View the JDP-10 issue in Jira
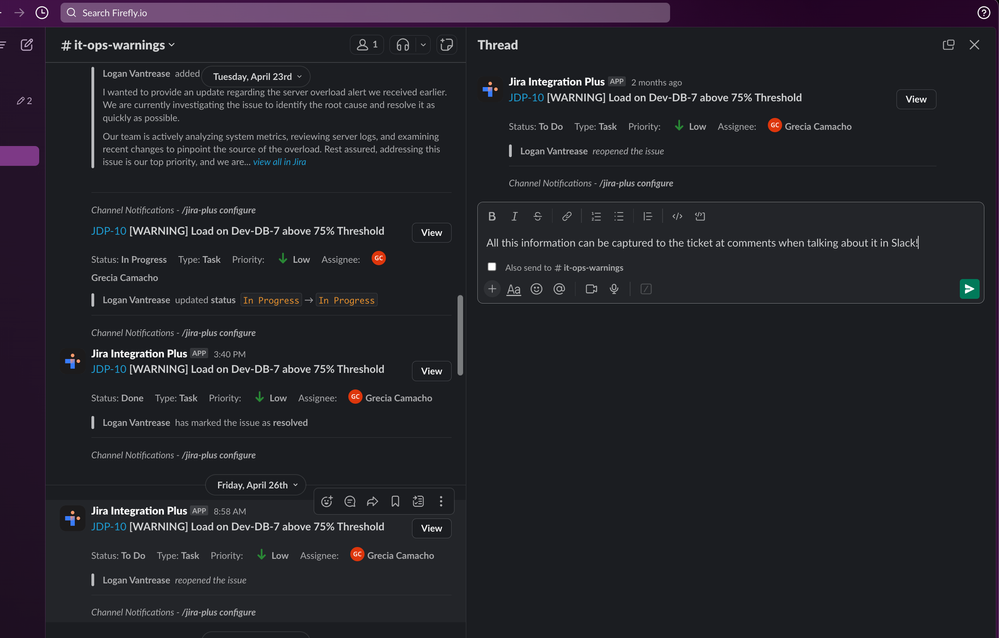 [915, 99]
